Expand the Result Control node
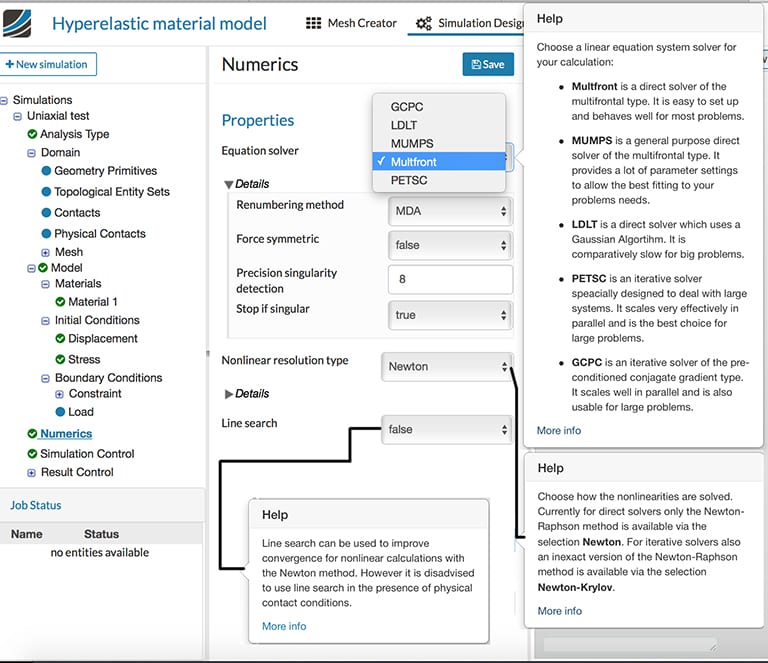 (31, 473)
